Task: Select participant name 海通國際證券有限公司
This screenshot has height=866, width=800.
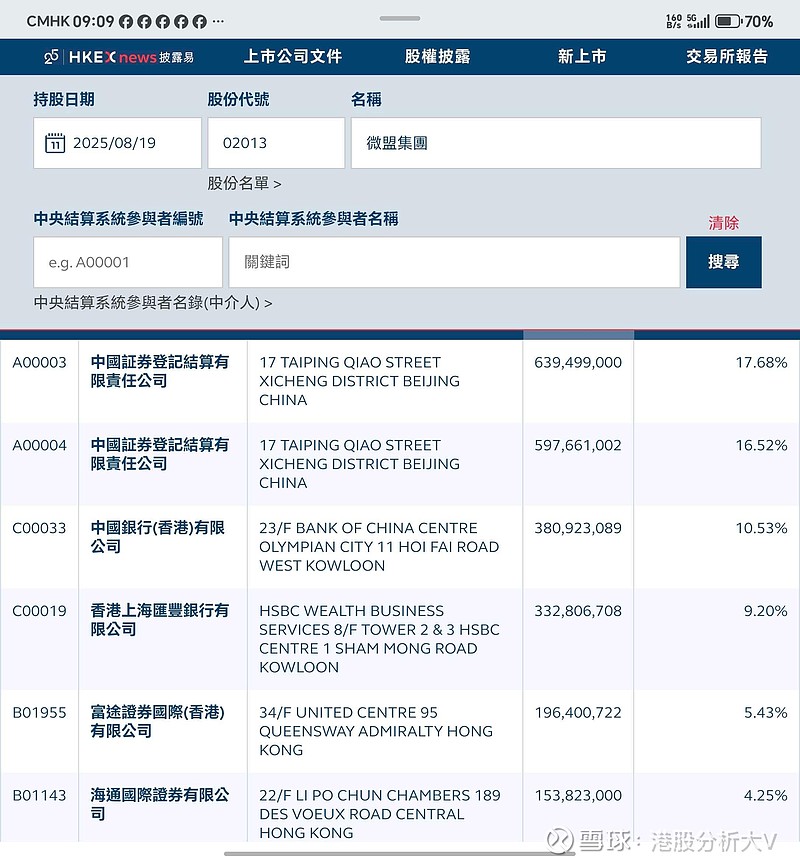Action: [160, 804]
